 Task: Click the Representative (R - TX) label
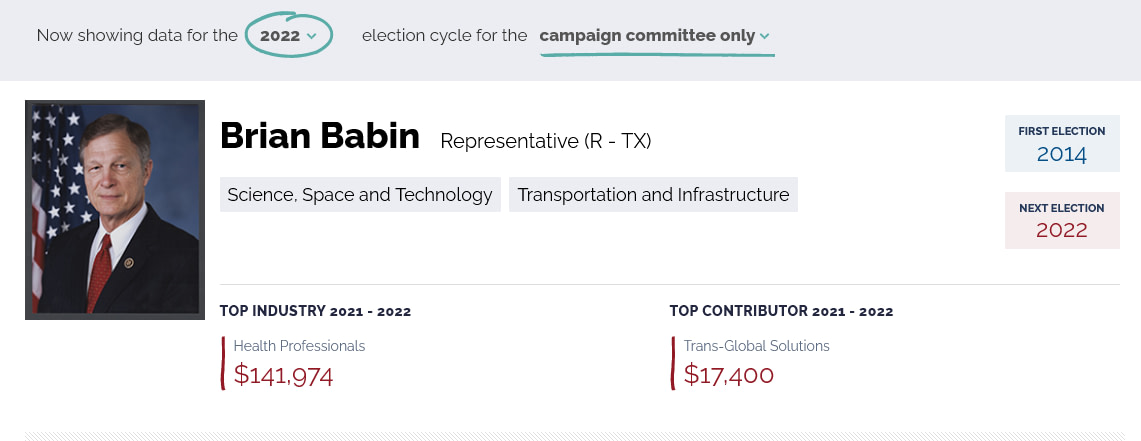point(546,140)
